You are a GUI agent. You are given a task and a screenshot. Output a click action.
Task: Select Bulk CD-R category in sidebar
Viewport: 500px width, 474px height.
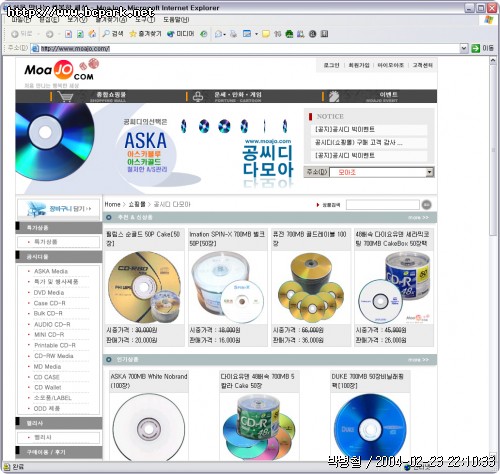coord(48,314)
